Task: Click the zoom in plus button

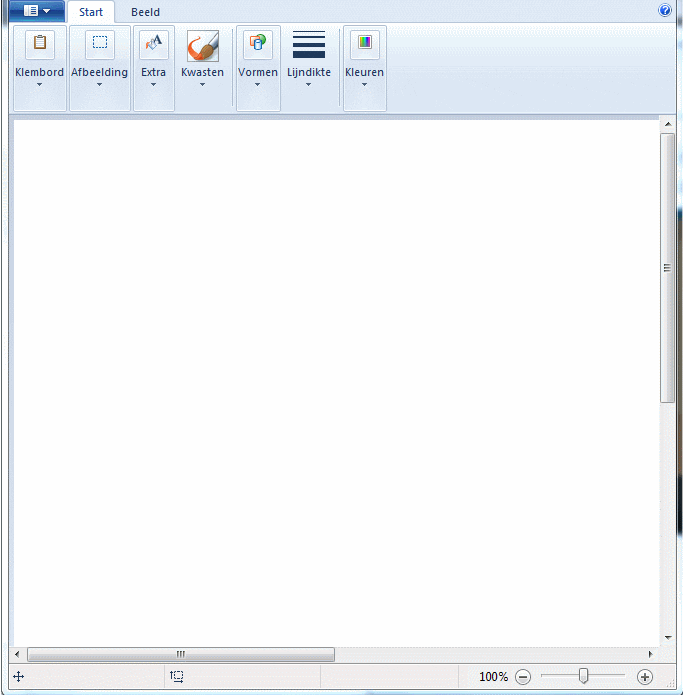Action: (645, 677)
